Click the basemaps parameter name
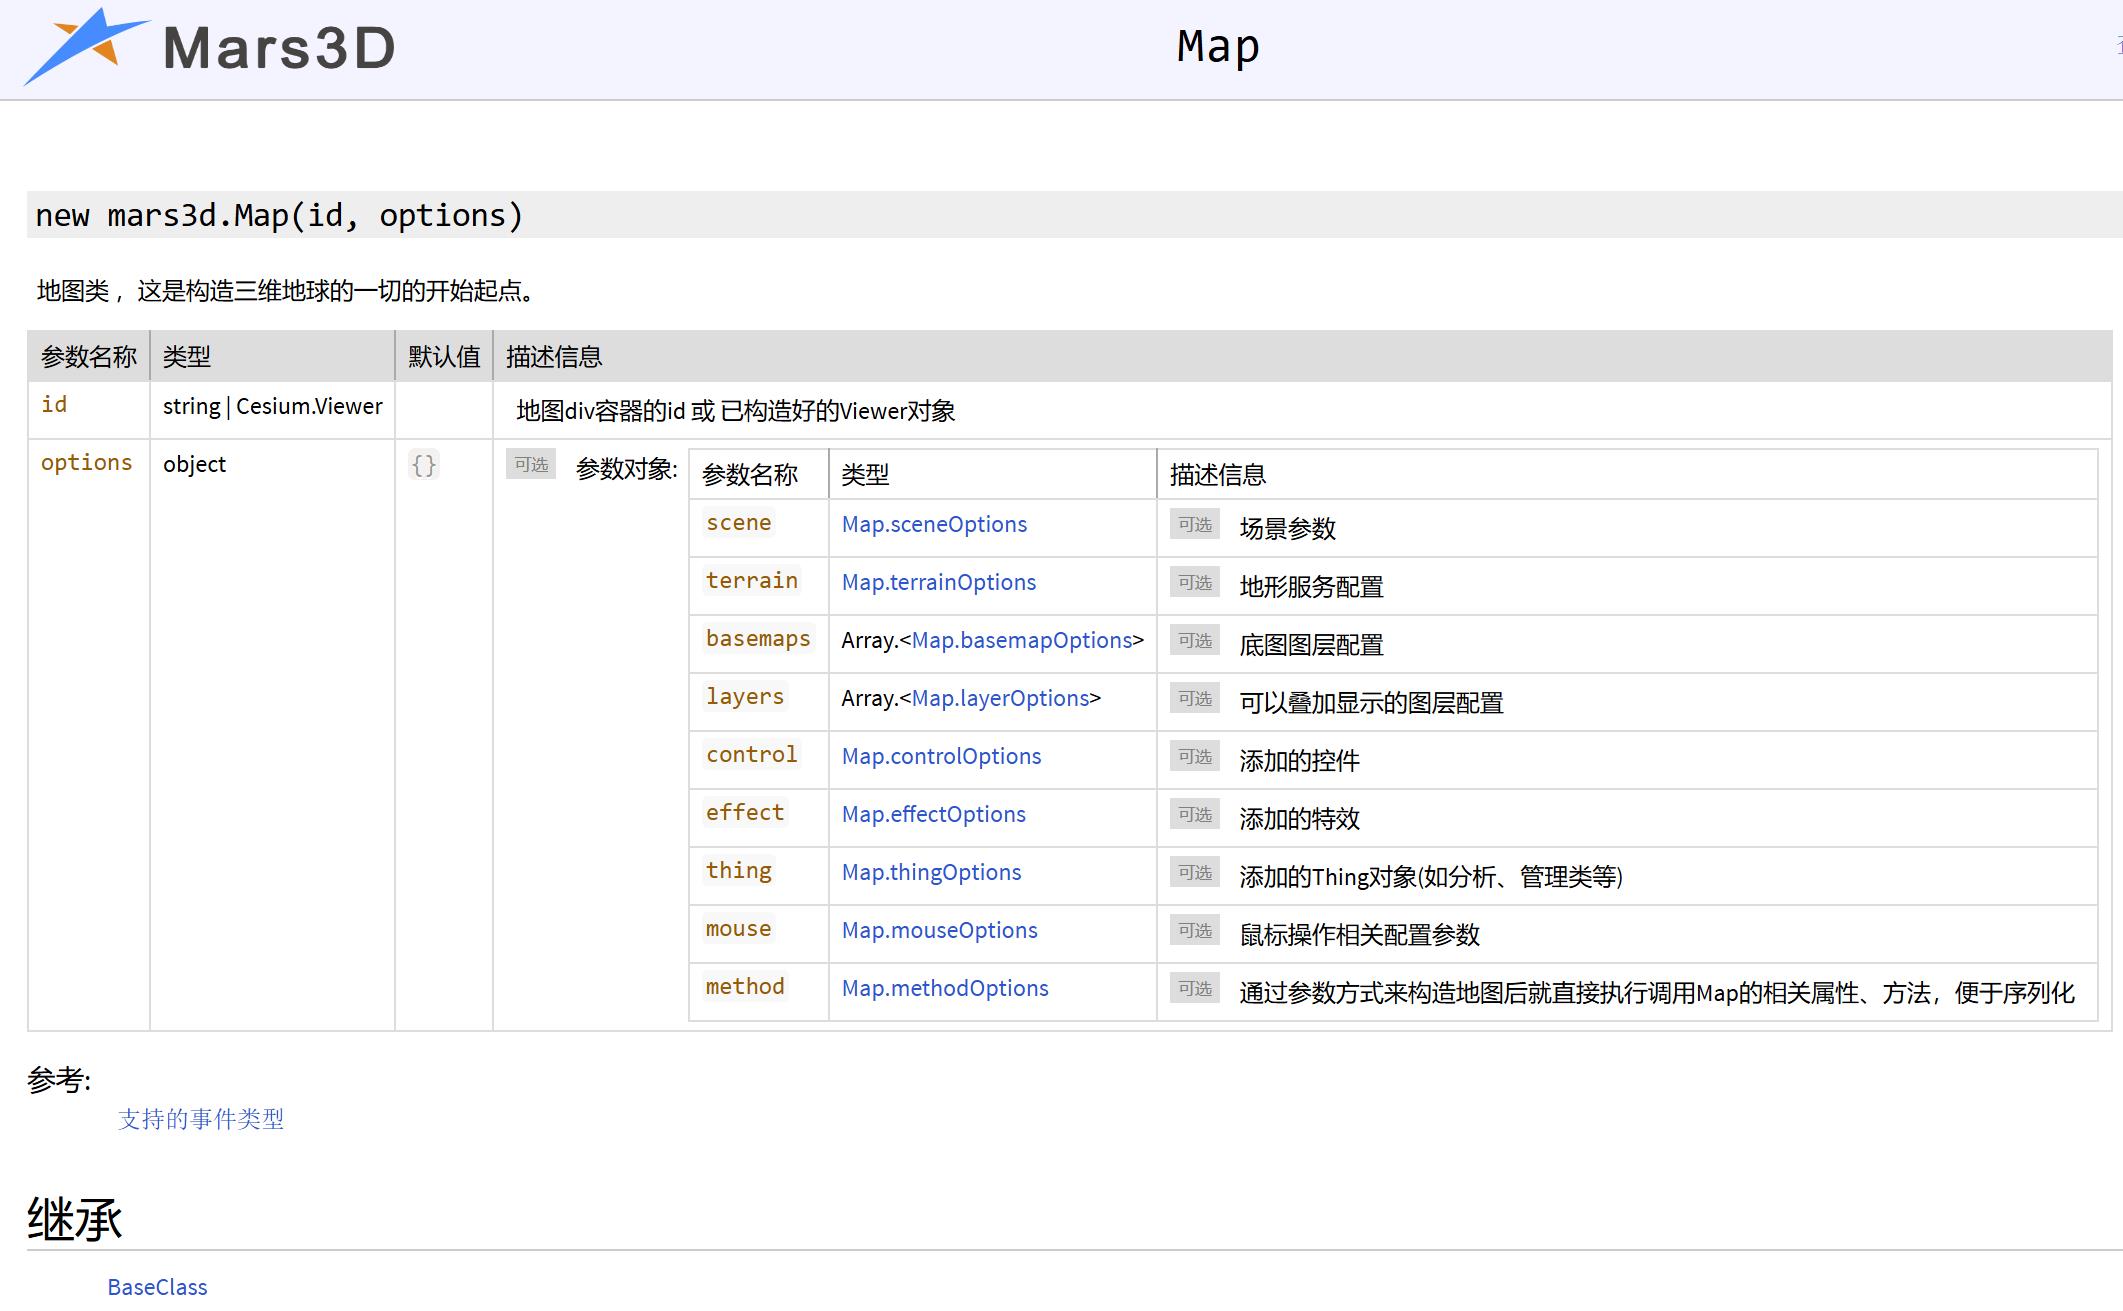The height and width of the screenshot is (1311, 2123). point(758,639)
